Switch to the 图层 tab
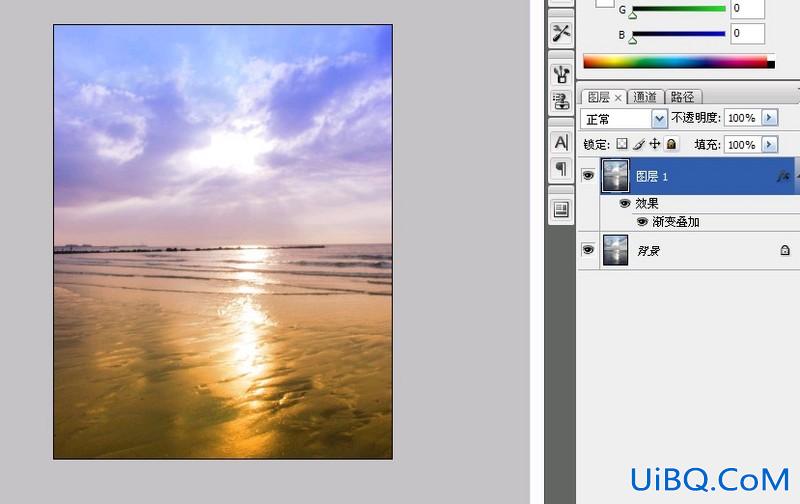This screenshot has height=504, width=800. point(598,97)
